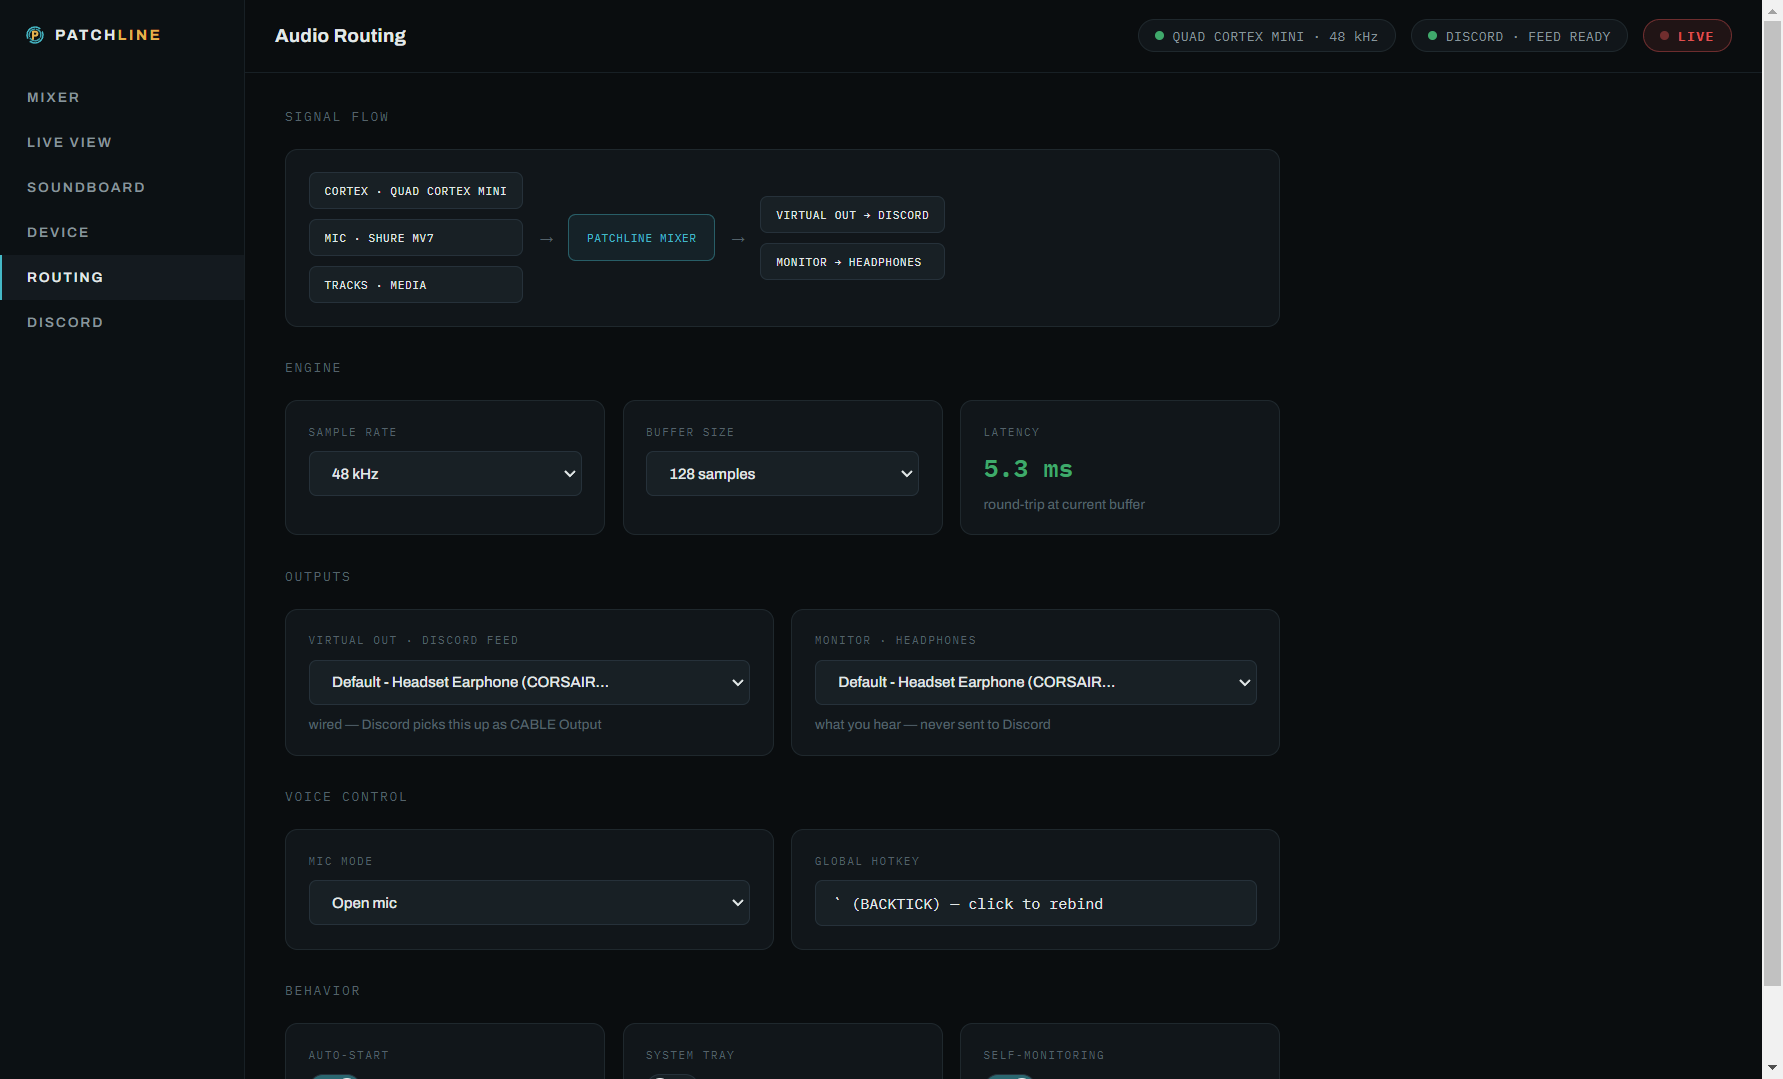Viewport: 1783px width, 1079px height.
Task: Open the Buffer Size dropdown
Action: pos(782,474)
